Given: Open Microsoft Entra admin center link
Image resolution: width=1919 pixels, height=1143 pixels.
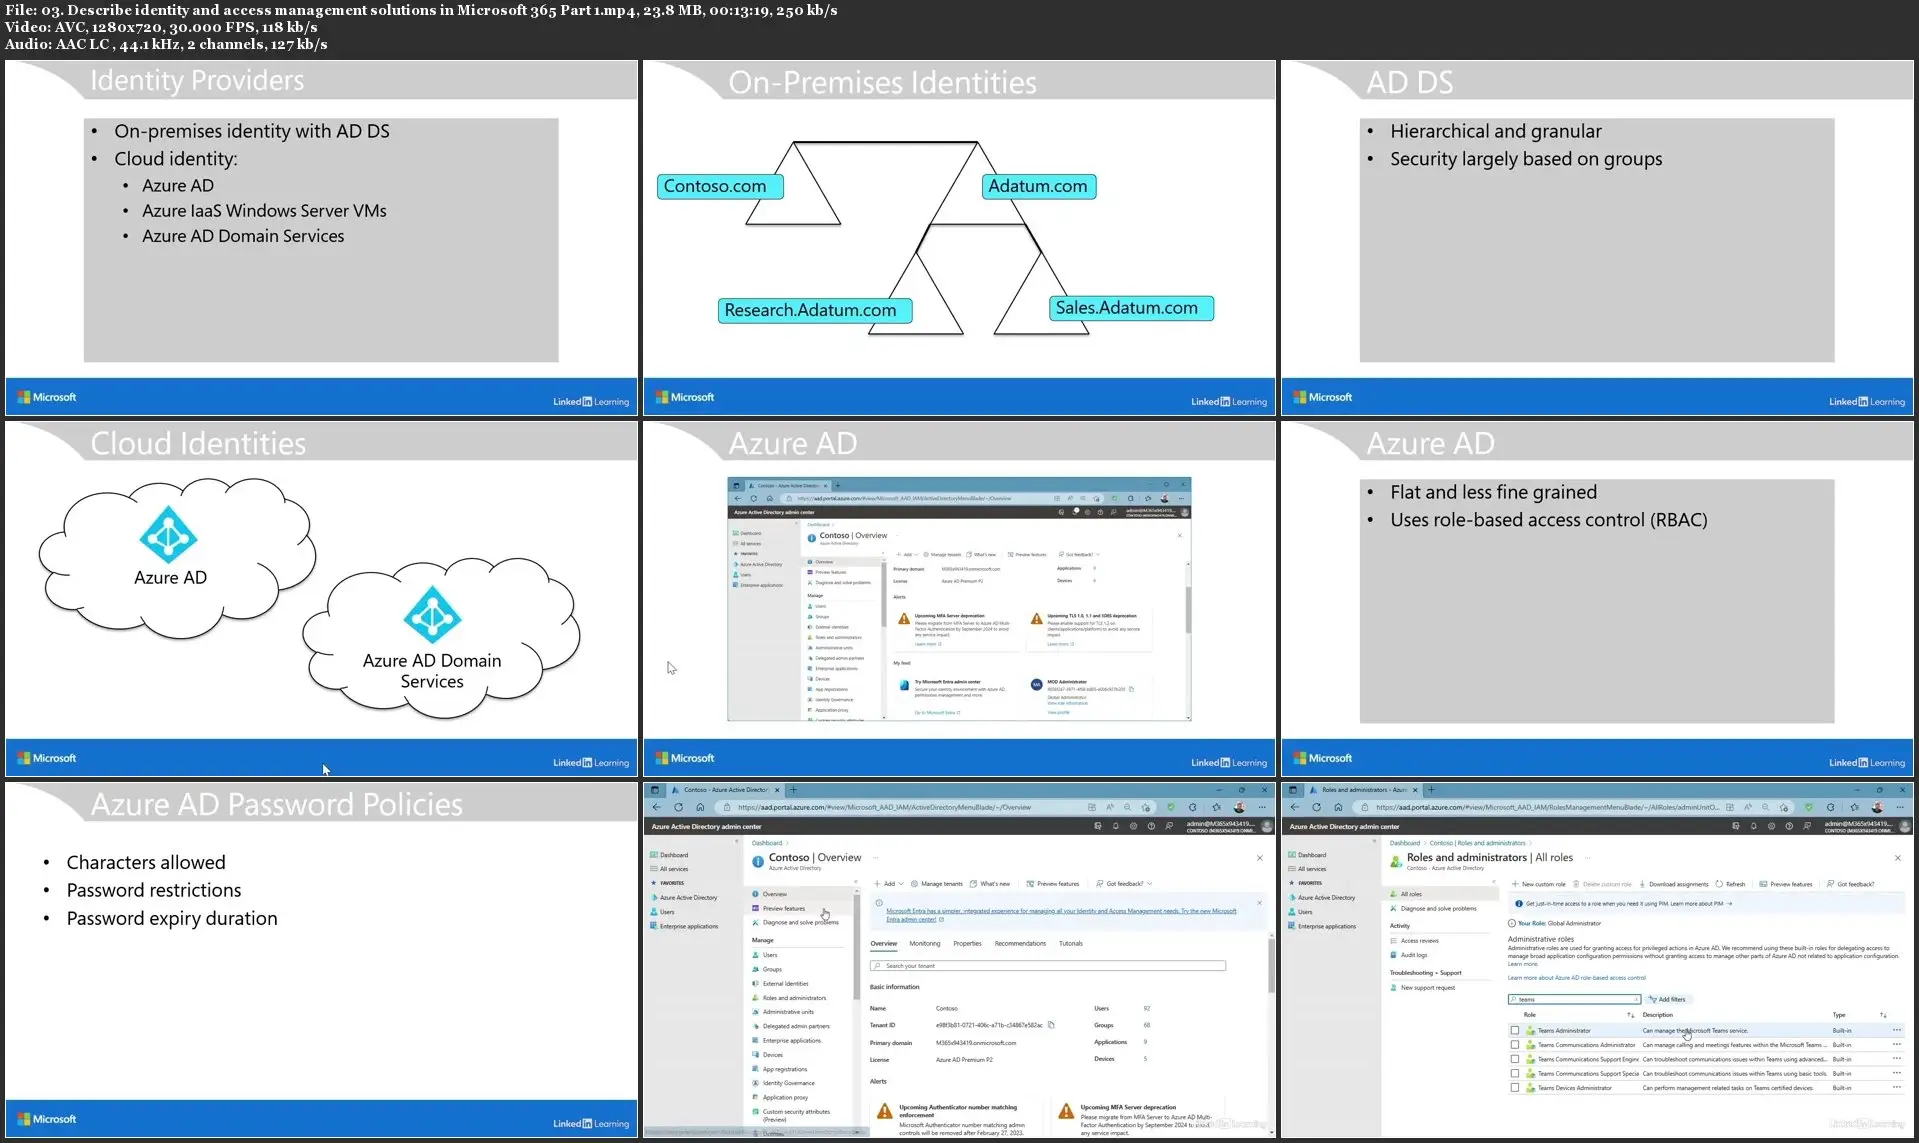Looking at the screenshot, I should click(1061, 915).
